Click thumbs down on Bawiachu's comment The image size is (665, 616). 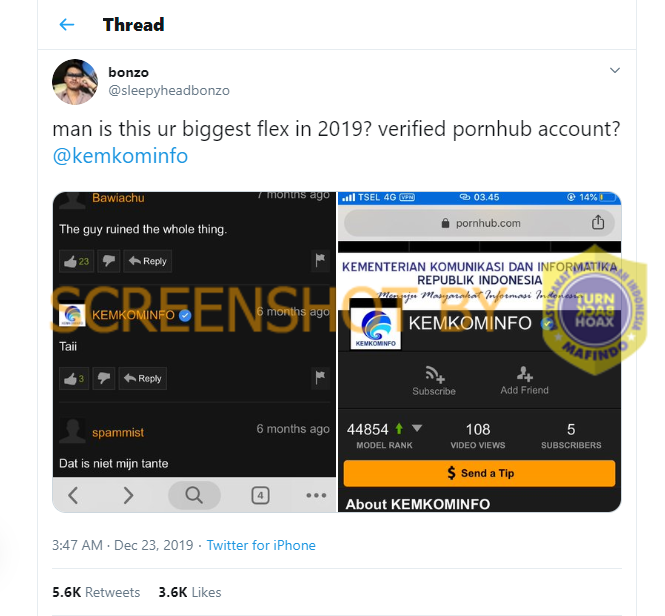click(x=108, y=261)
